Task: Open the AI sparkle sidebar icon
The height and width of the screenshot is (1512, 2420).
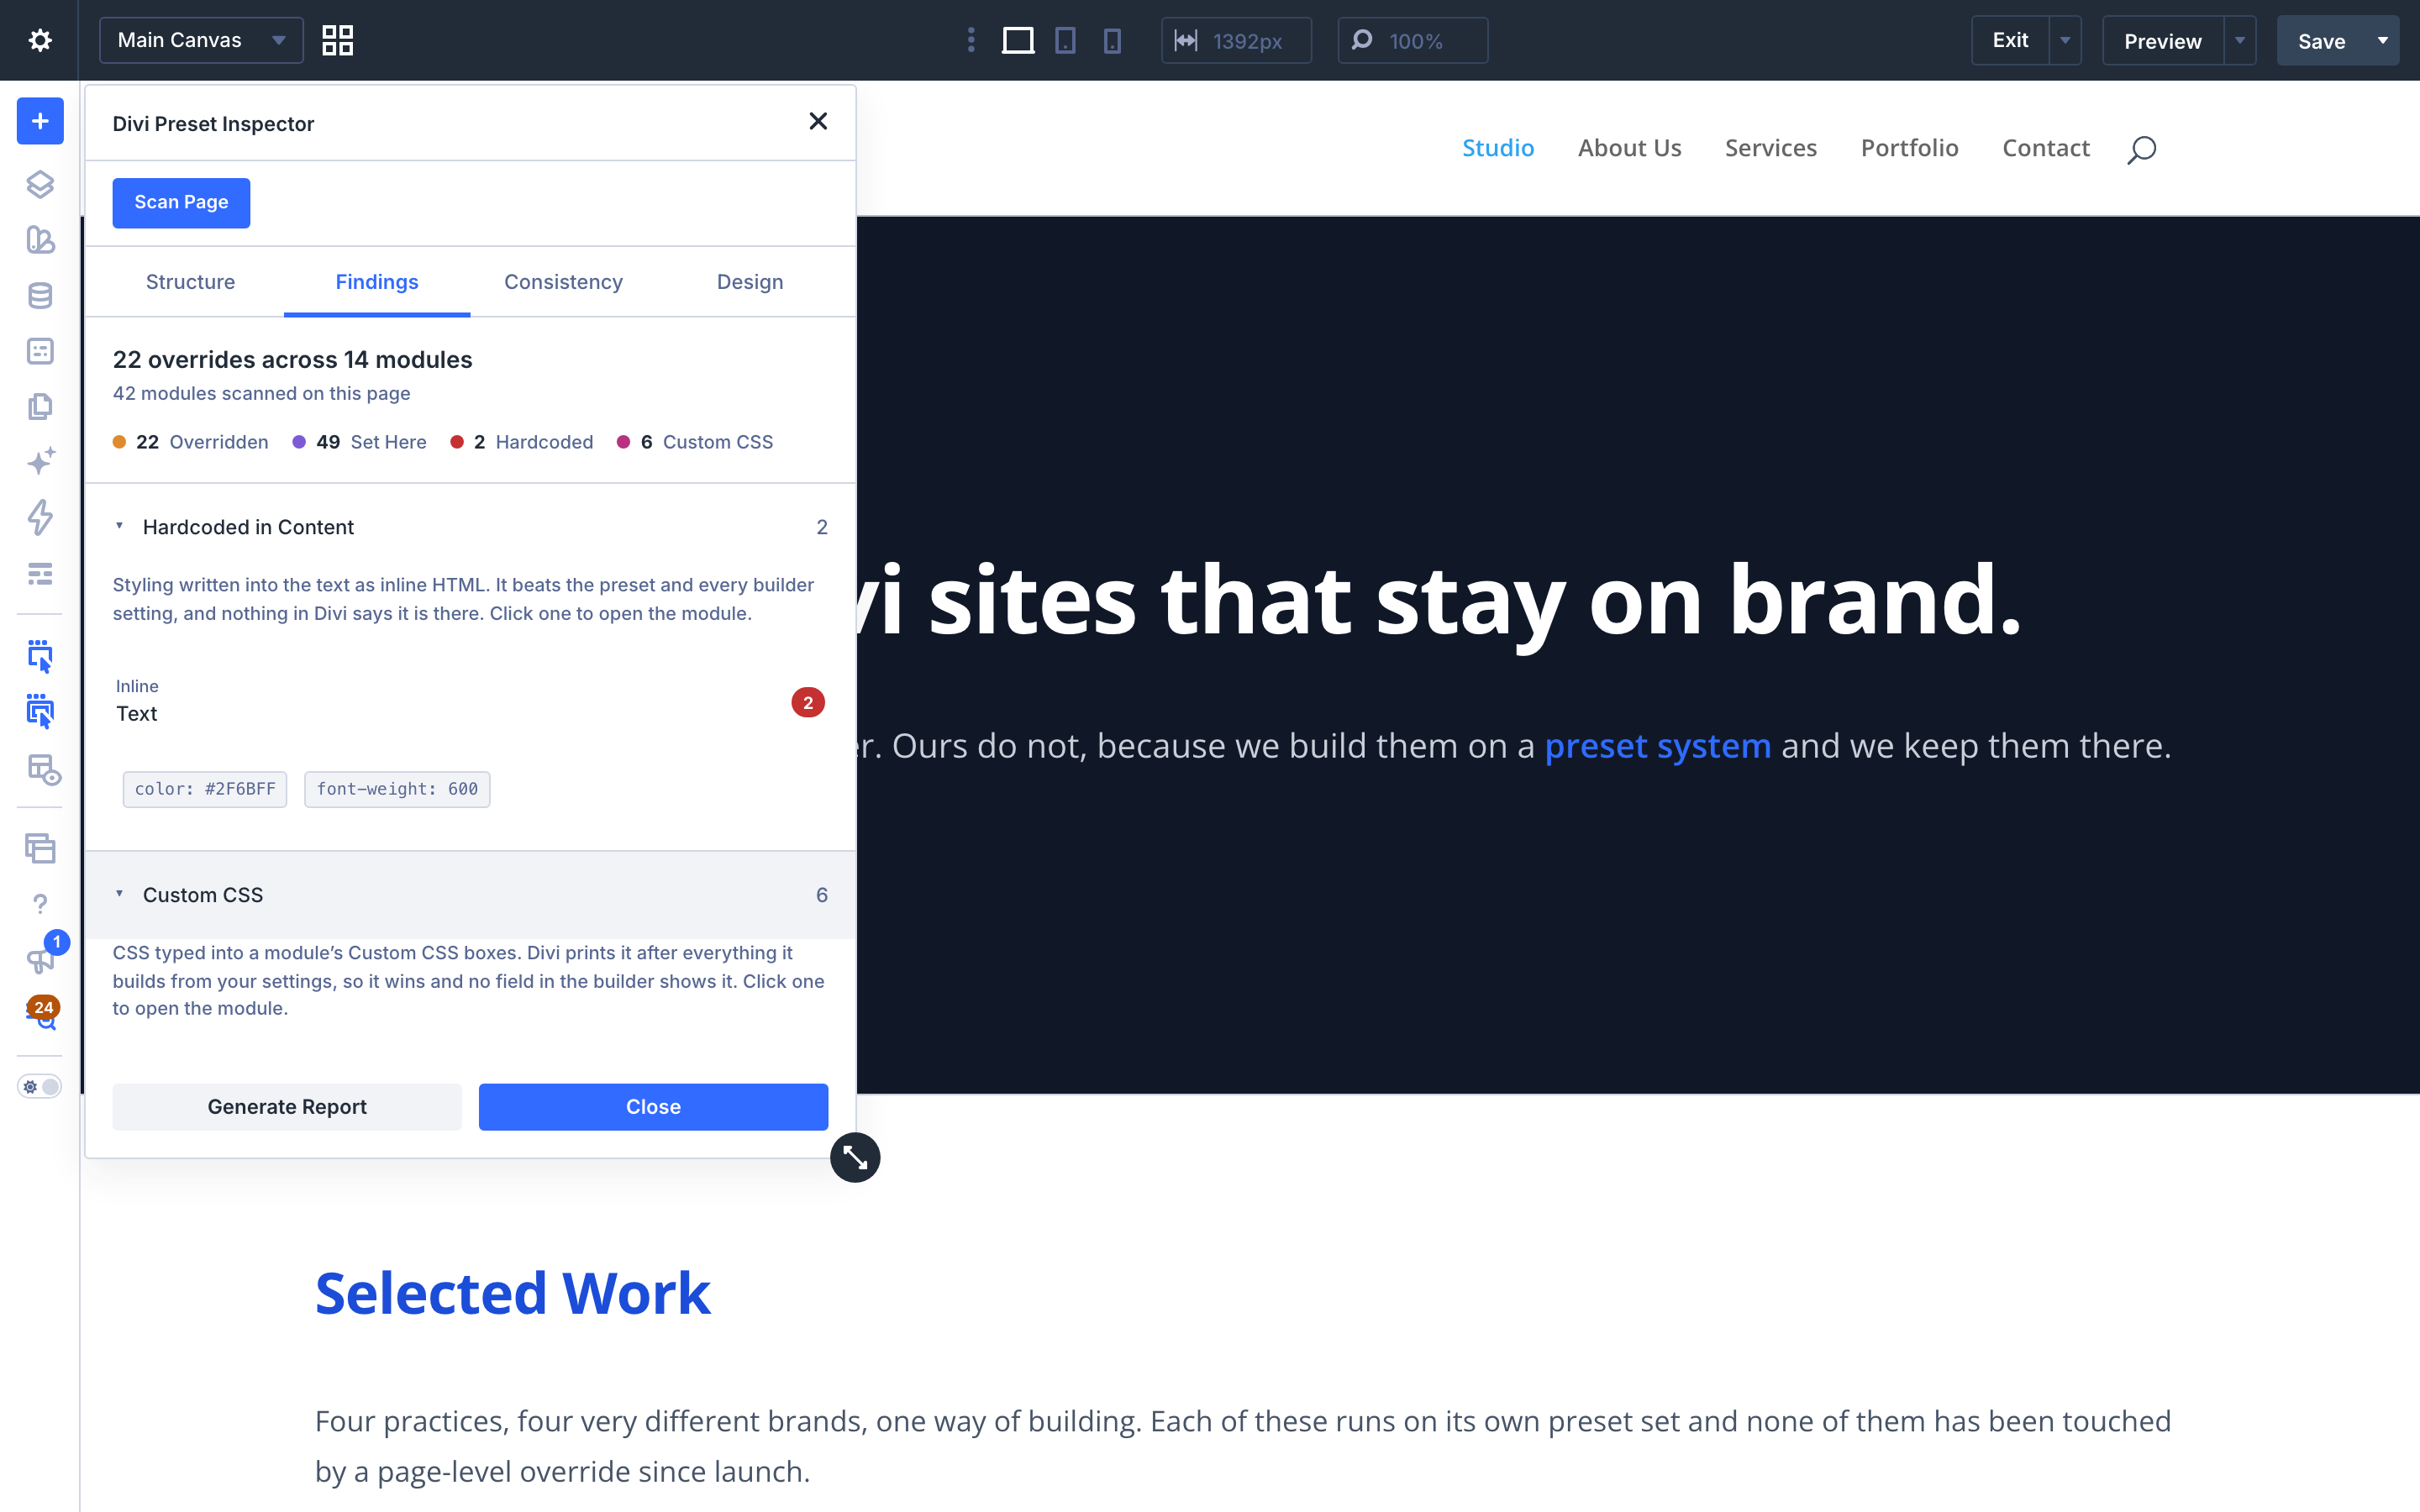Action: (x=40, y=462)
